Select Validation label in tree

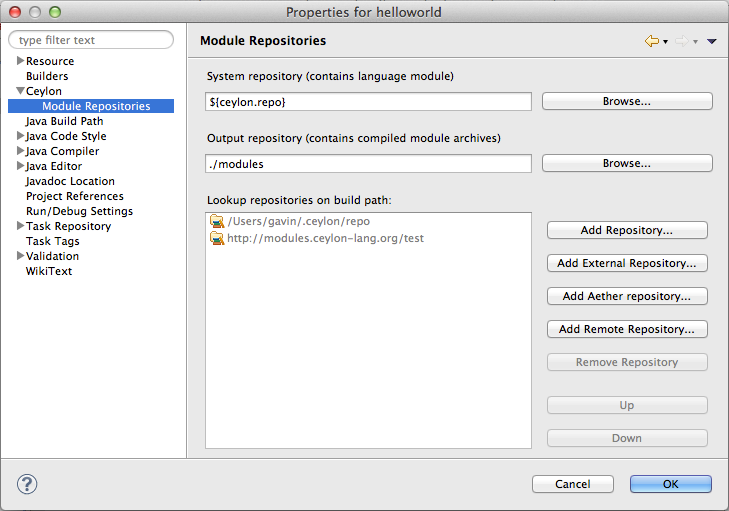52,256
